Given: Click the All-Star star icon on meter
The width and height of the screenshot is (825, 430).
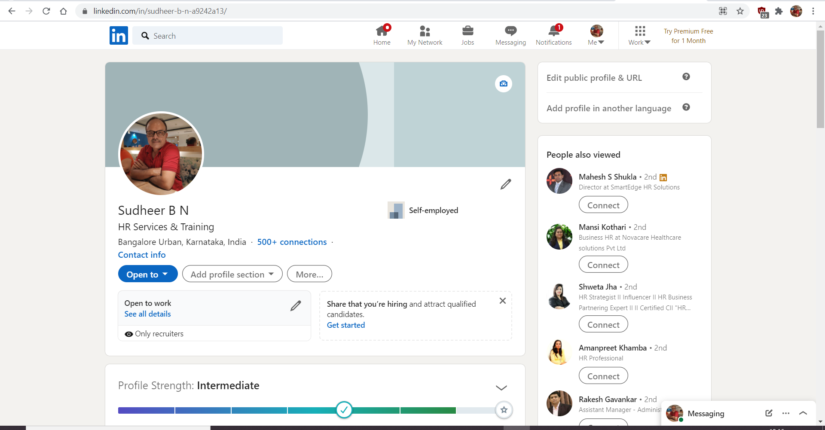Looking at the screenshot, I should tap(504, 410).
